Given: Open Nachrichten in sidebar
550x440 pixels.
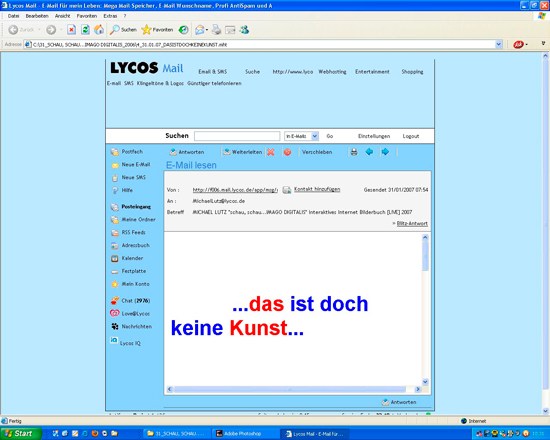Looking at the screenshot, I should point(132,326).
